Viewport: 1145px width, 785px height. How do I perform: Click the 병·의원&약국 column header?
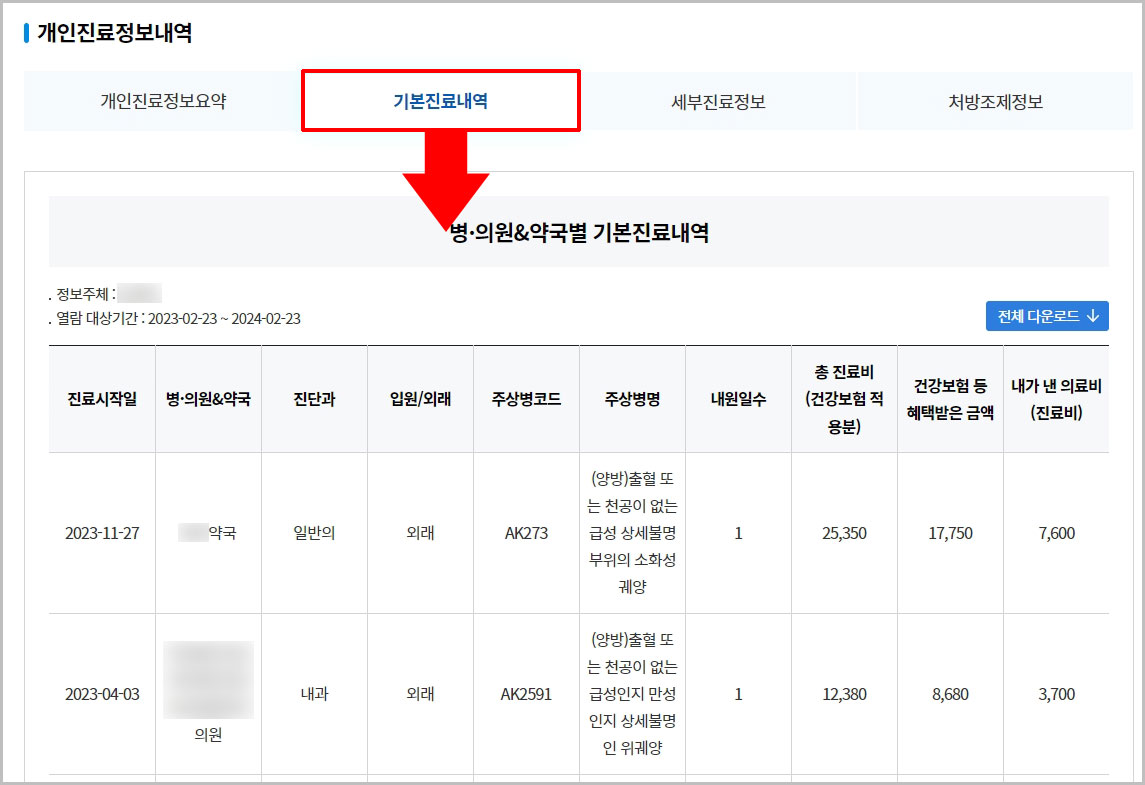point(209,398)
